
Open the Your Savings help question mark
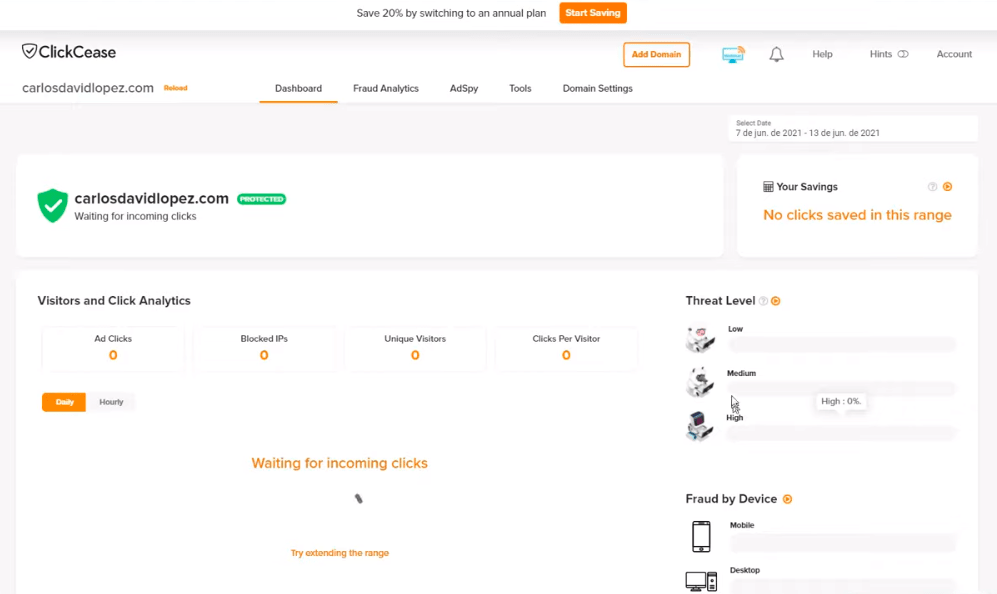932,187
